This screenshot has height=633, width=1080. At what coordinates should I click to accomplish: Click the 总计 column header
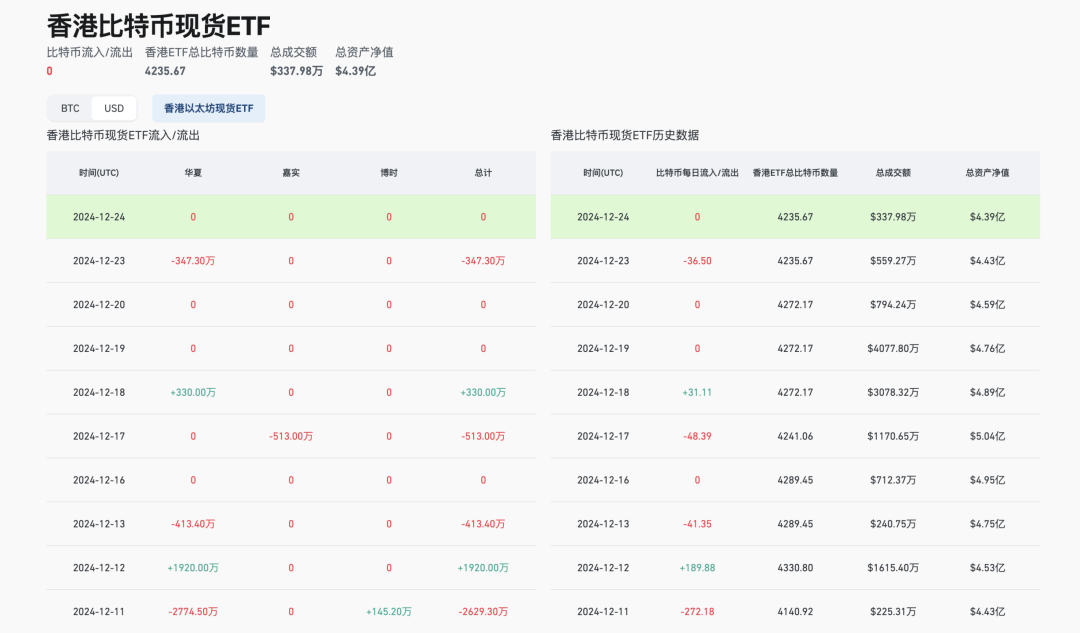[x=483, y=172]
